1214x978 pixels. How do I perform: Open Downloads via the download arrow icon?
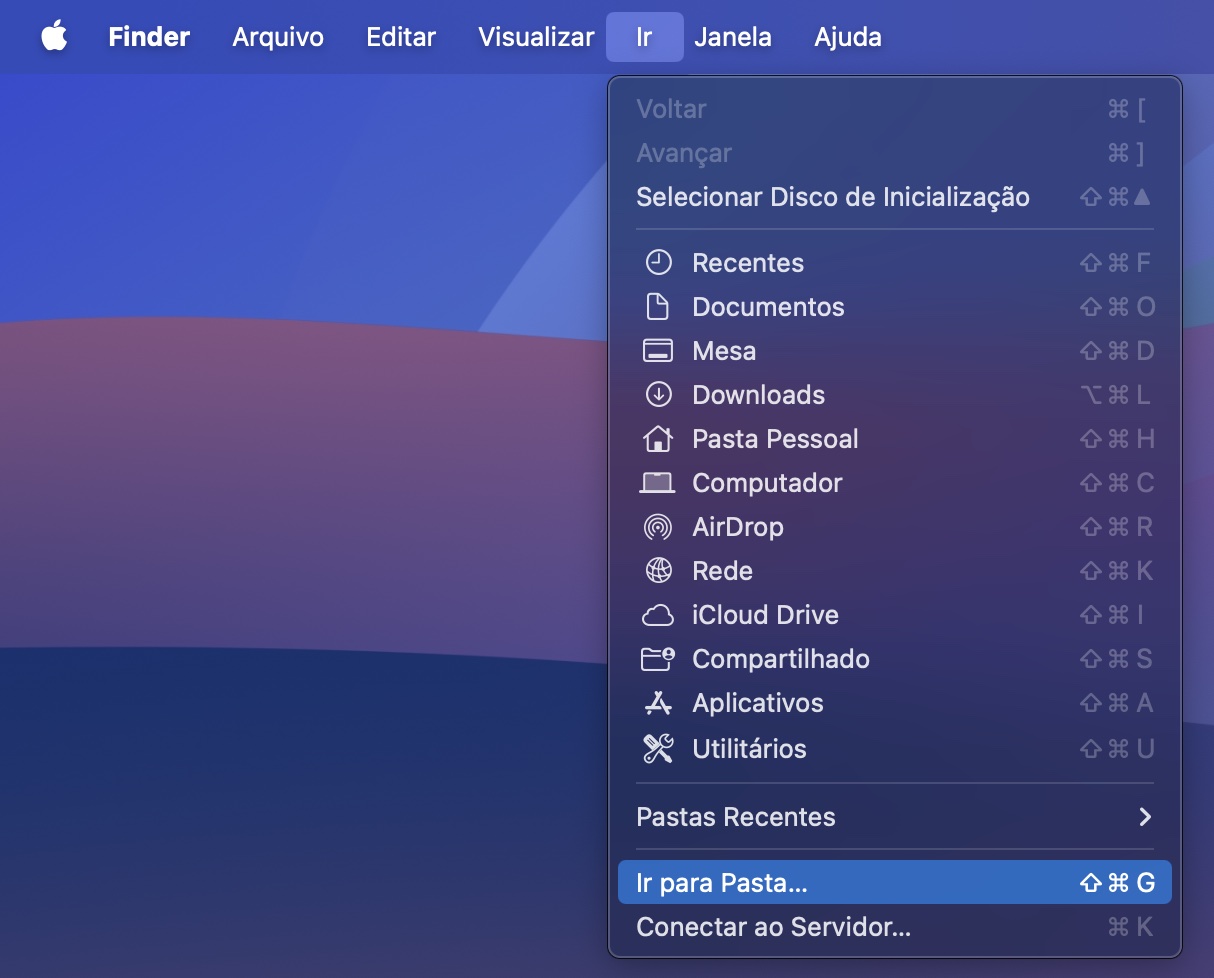click(658, 394)
